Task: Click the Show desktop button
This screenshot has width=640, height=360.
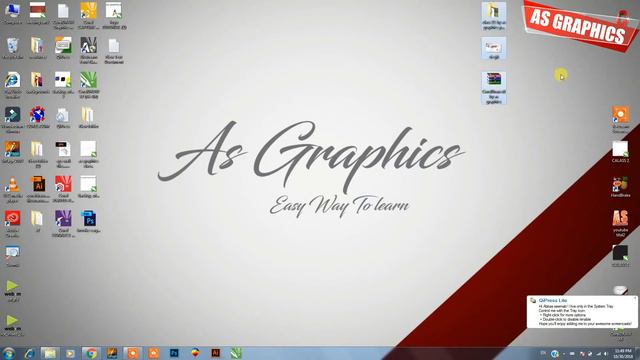Action: tap(638, 353)
